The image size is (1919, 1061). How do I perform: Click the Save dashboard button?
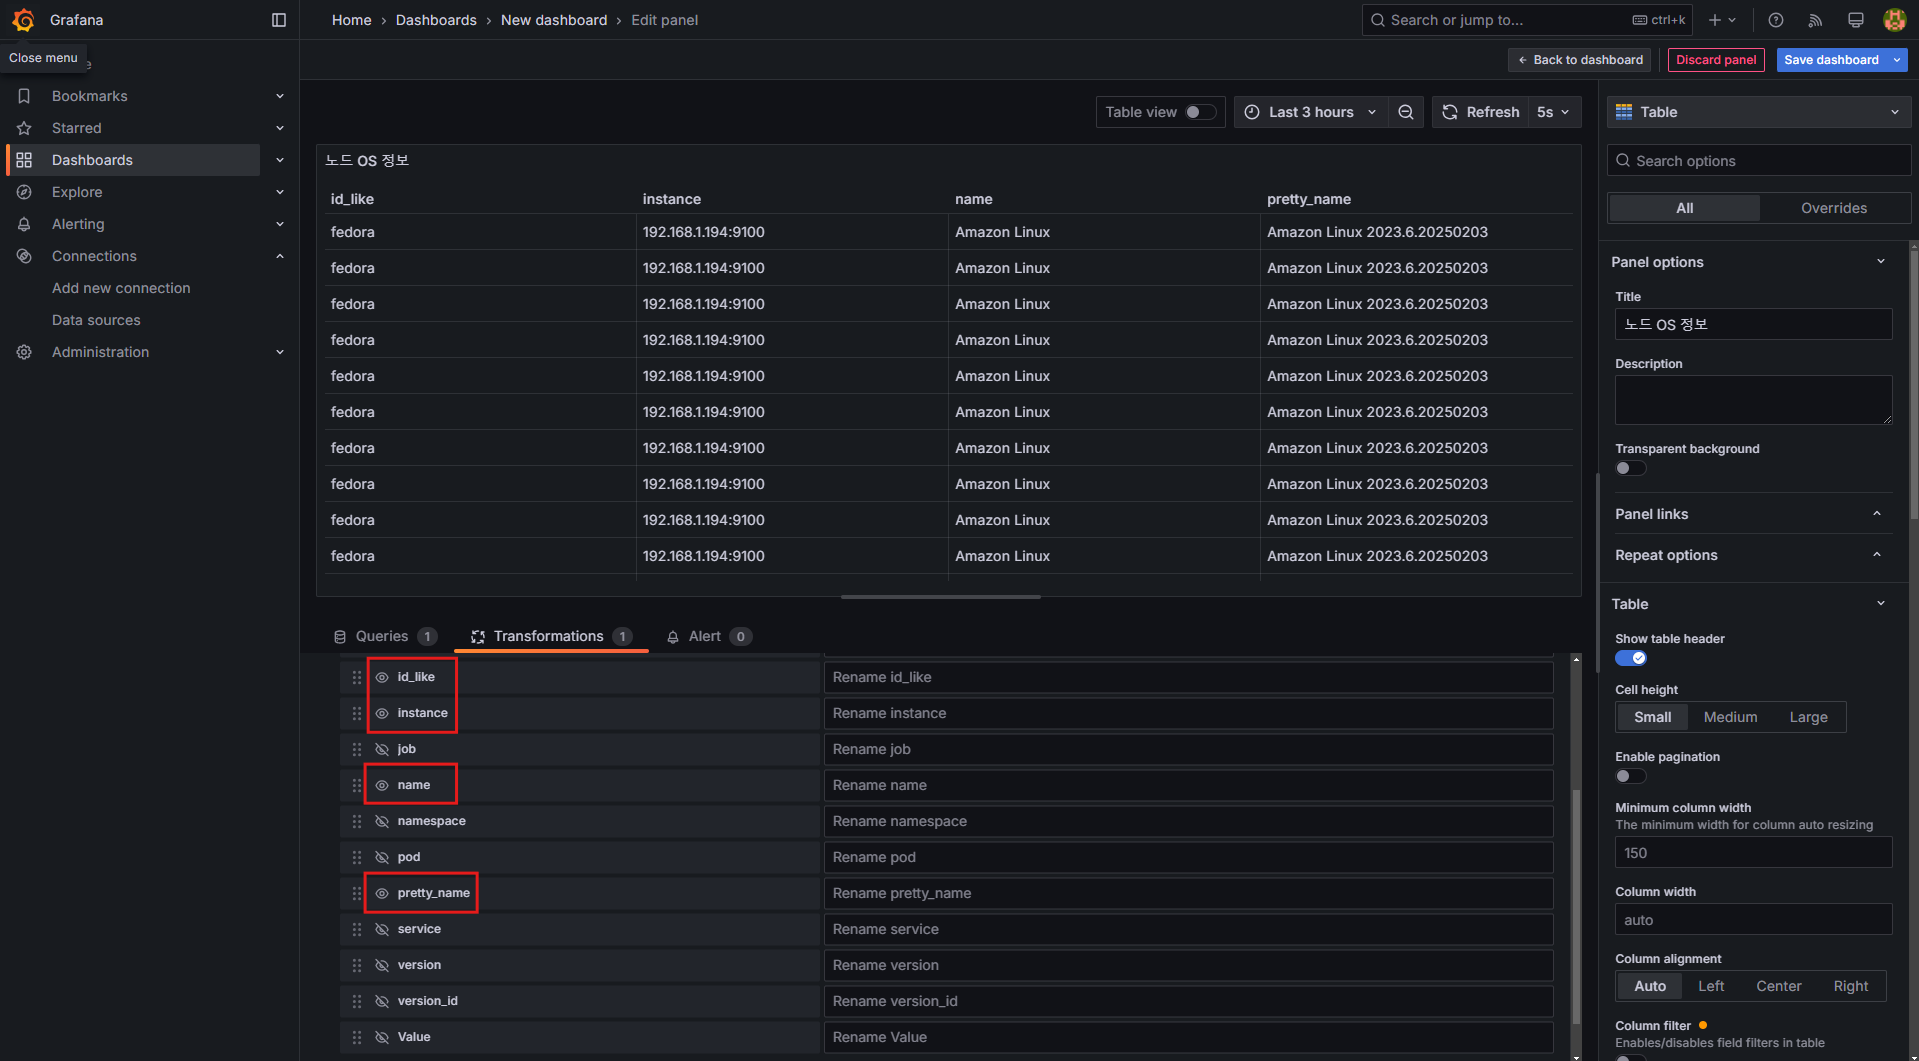coord(1831,60)
